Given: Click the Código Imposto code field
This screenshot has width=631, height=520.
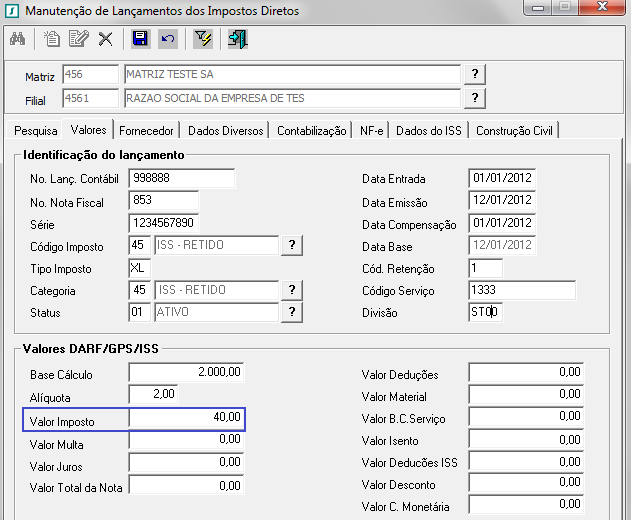Looking at the screenshot, I should (140, 245).
